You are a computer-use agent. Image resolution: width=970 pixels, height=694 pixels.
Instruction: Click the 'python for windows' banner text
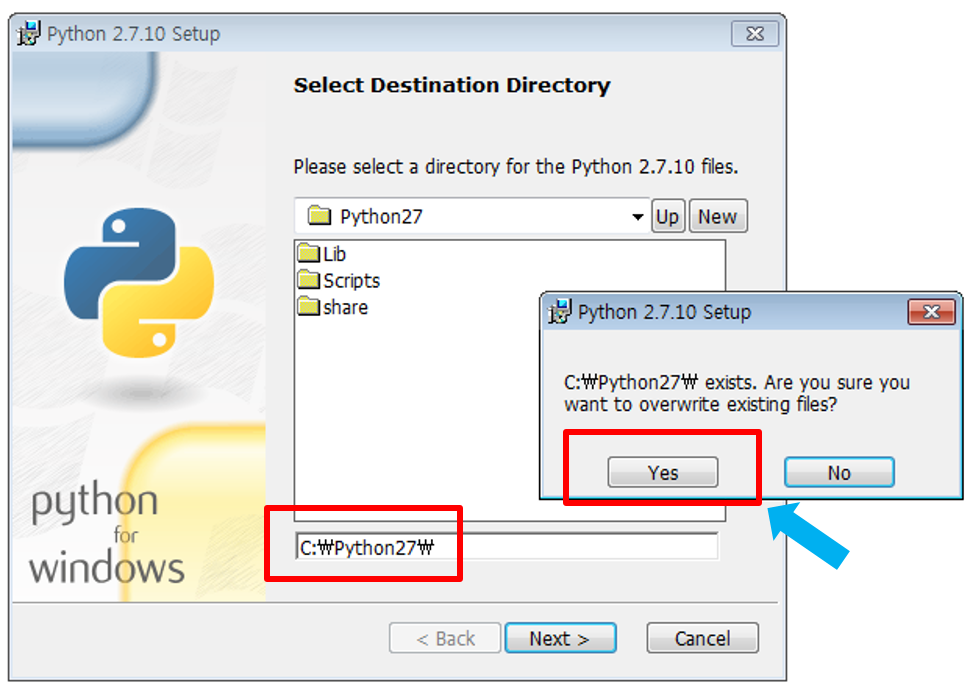(x=108, y=535)
